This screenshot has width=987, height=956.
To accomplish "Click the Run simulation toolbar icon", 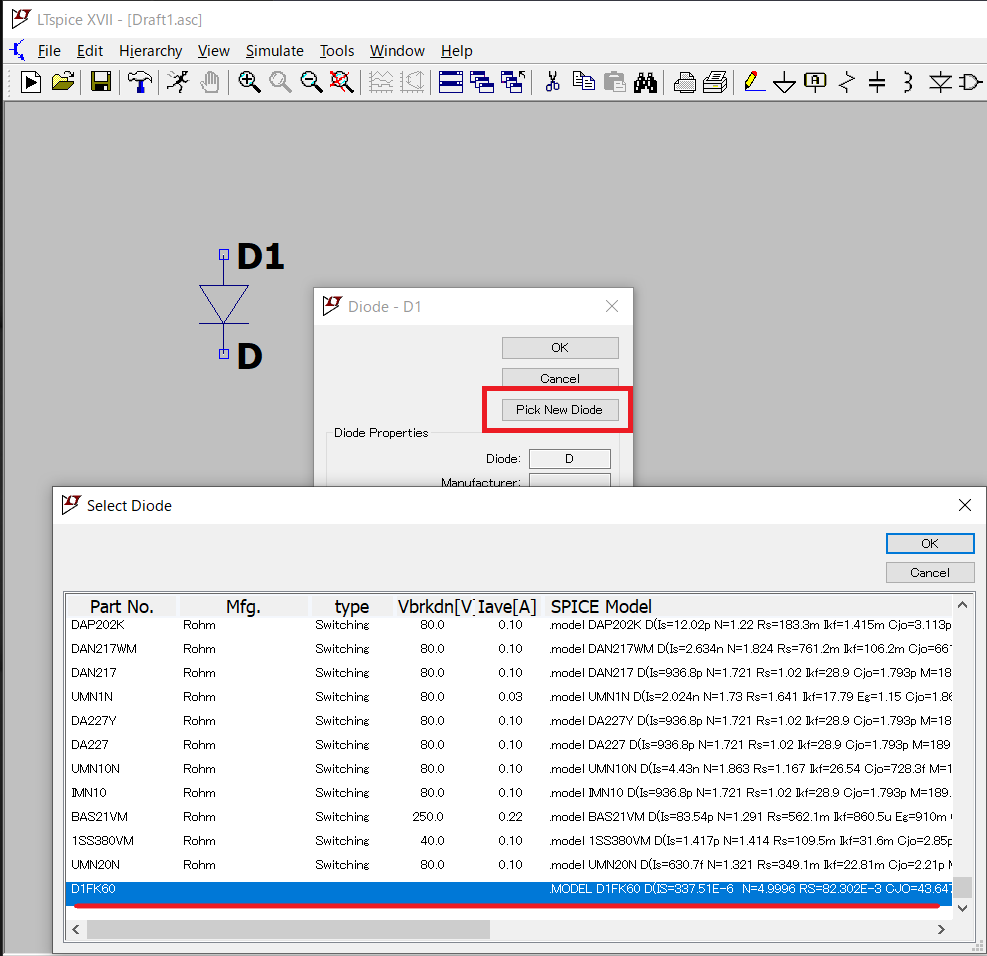I will click(31, 82).
